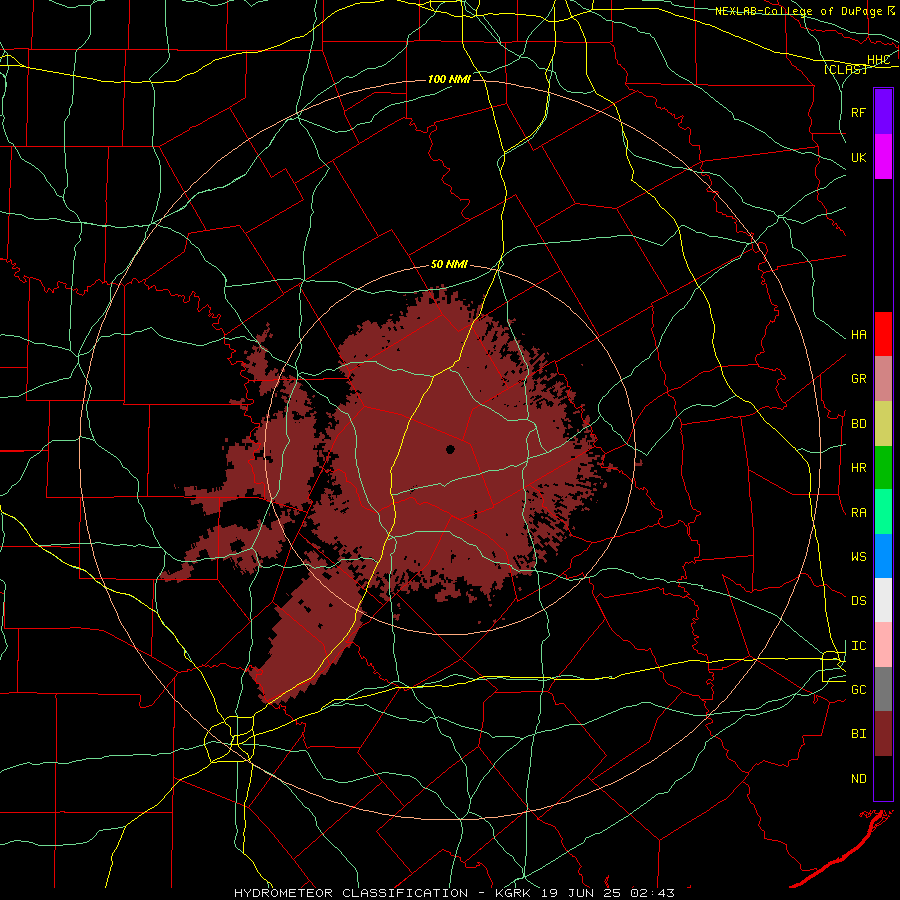Click the GC legend label

(x=858, y=690)
